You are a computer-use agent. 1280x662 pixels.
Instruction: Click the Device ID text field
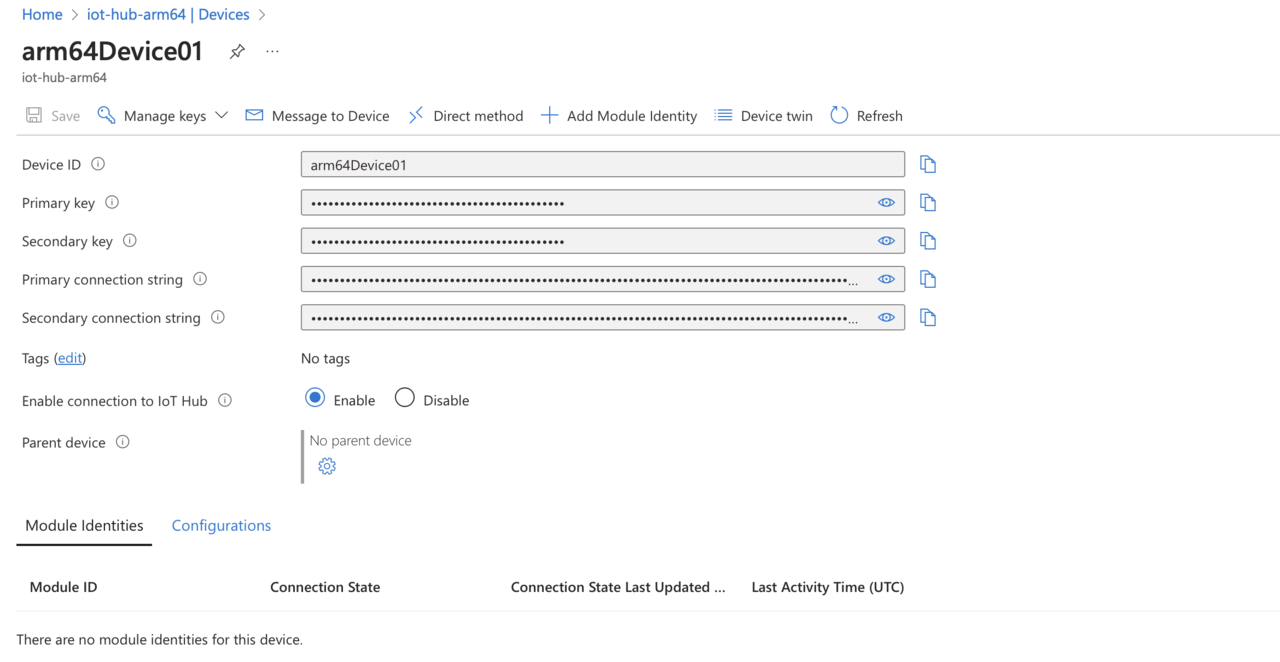[x=602, y=165]
